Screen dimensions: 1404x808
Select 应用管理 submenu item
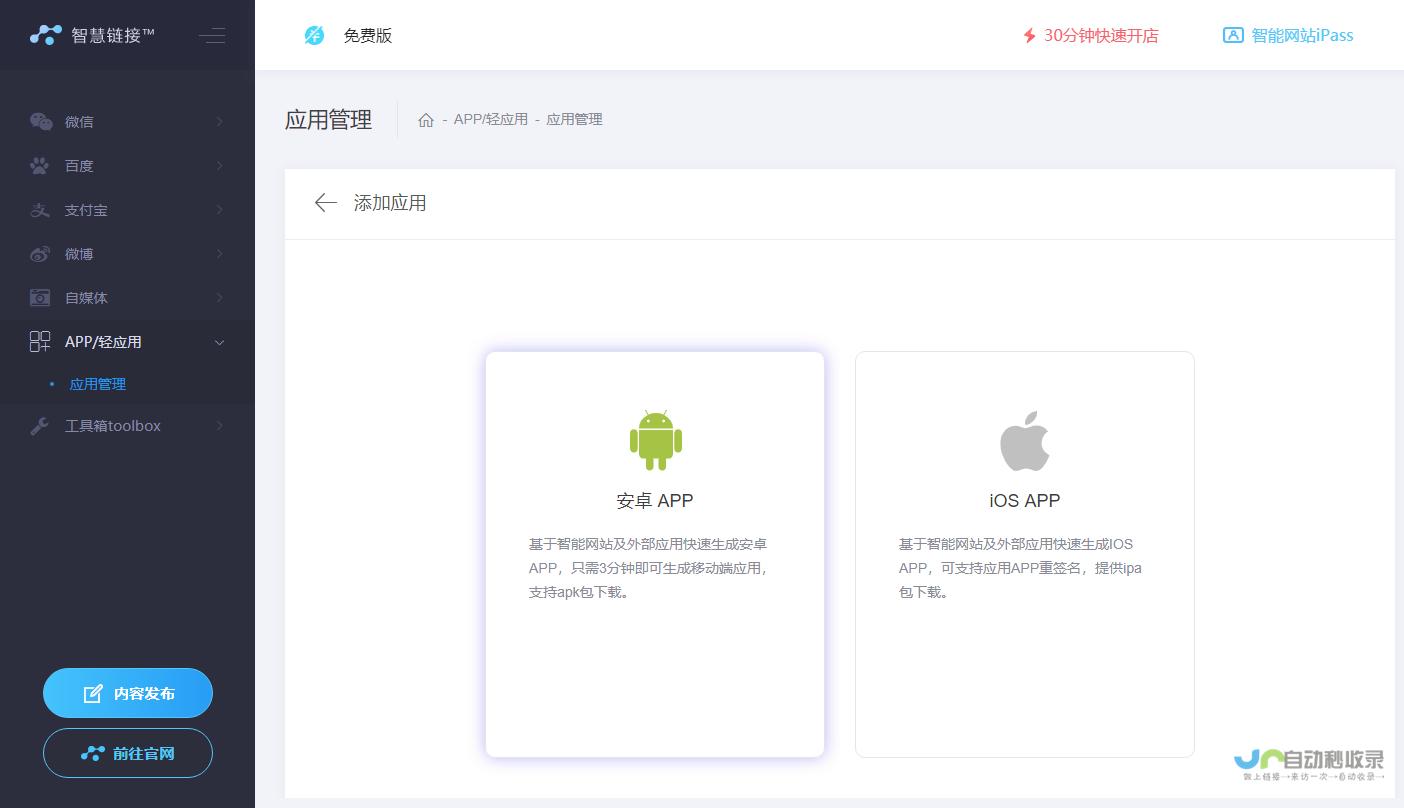(x=98, y=384)
